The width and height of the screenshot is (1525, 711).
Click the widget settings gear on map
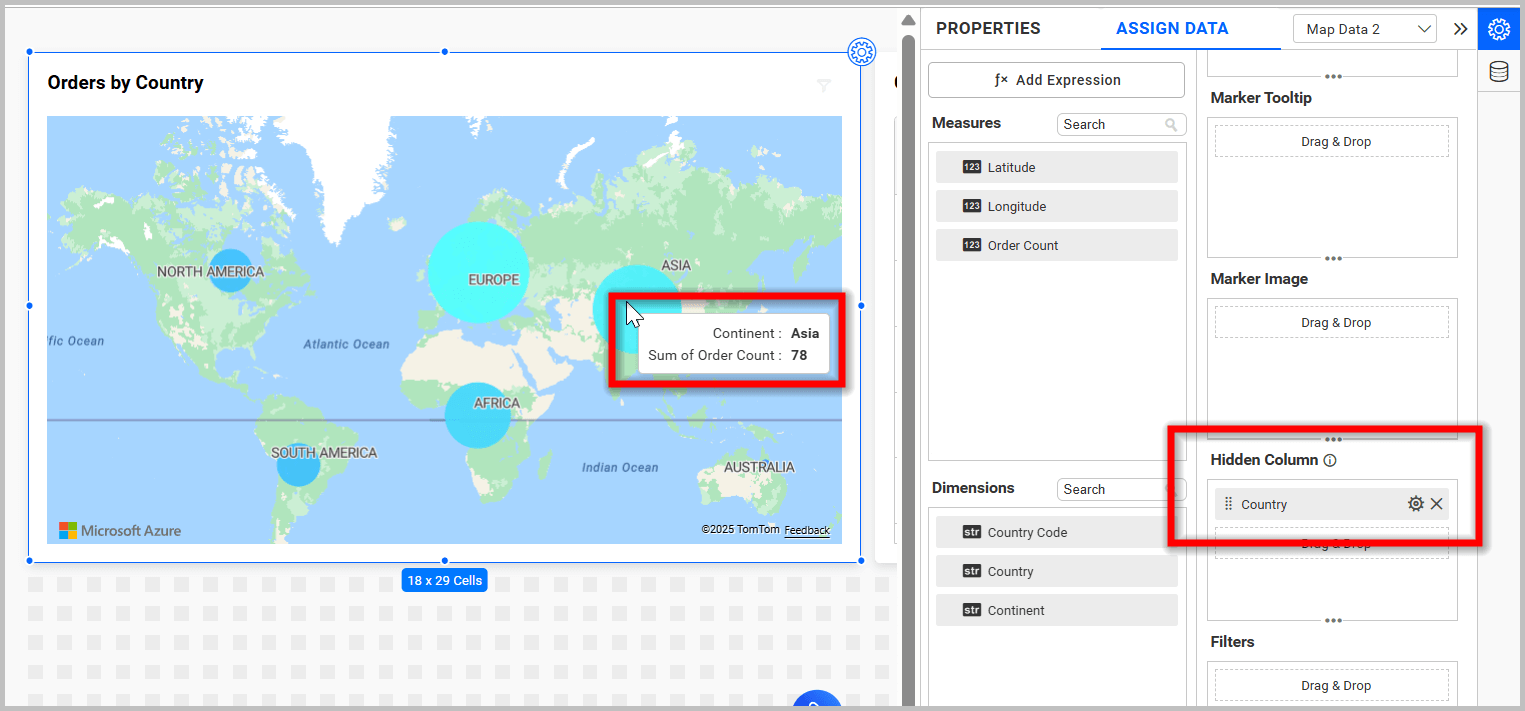coord(861,52)
